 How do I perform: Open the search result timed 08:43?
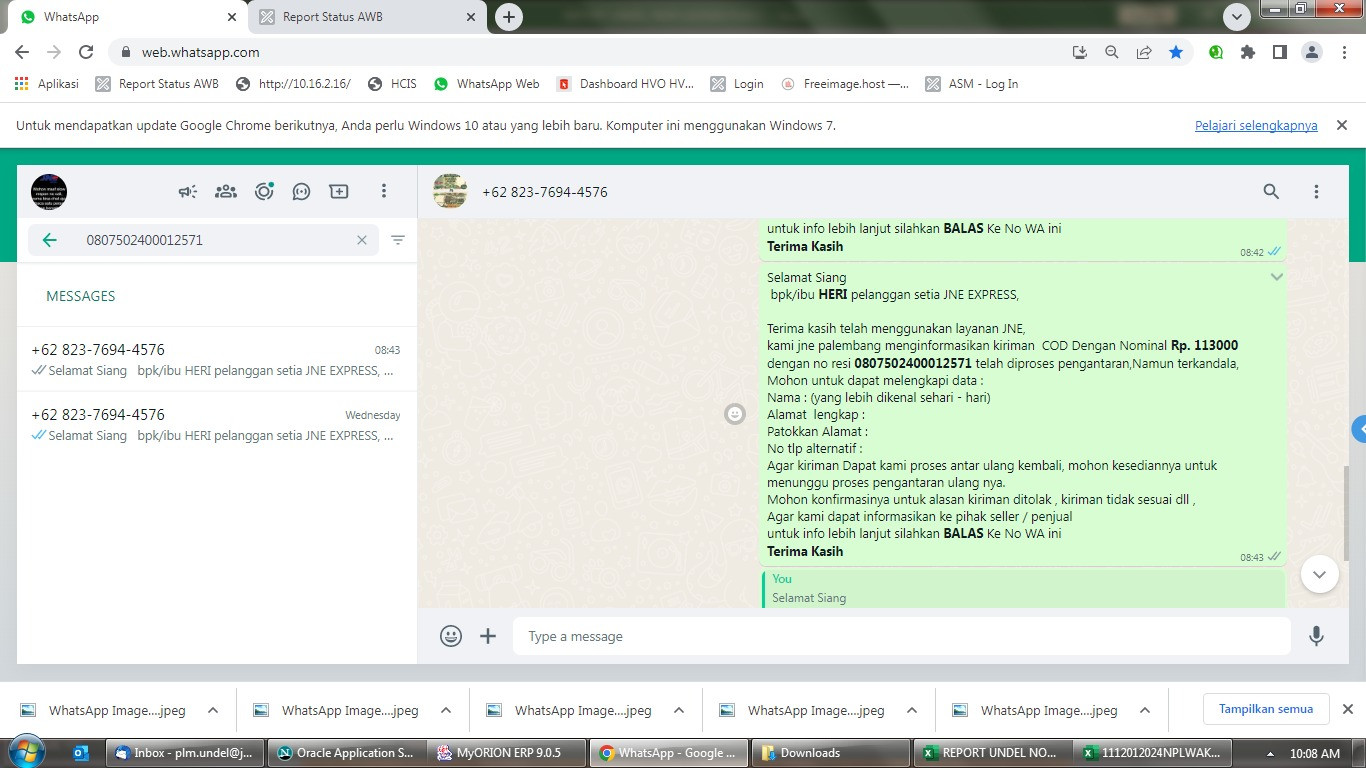pos(216,360)
